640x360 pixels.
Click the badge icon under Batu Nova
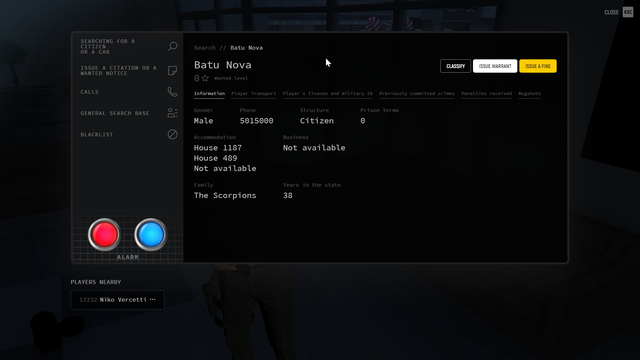point(197,78)
